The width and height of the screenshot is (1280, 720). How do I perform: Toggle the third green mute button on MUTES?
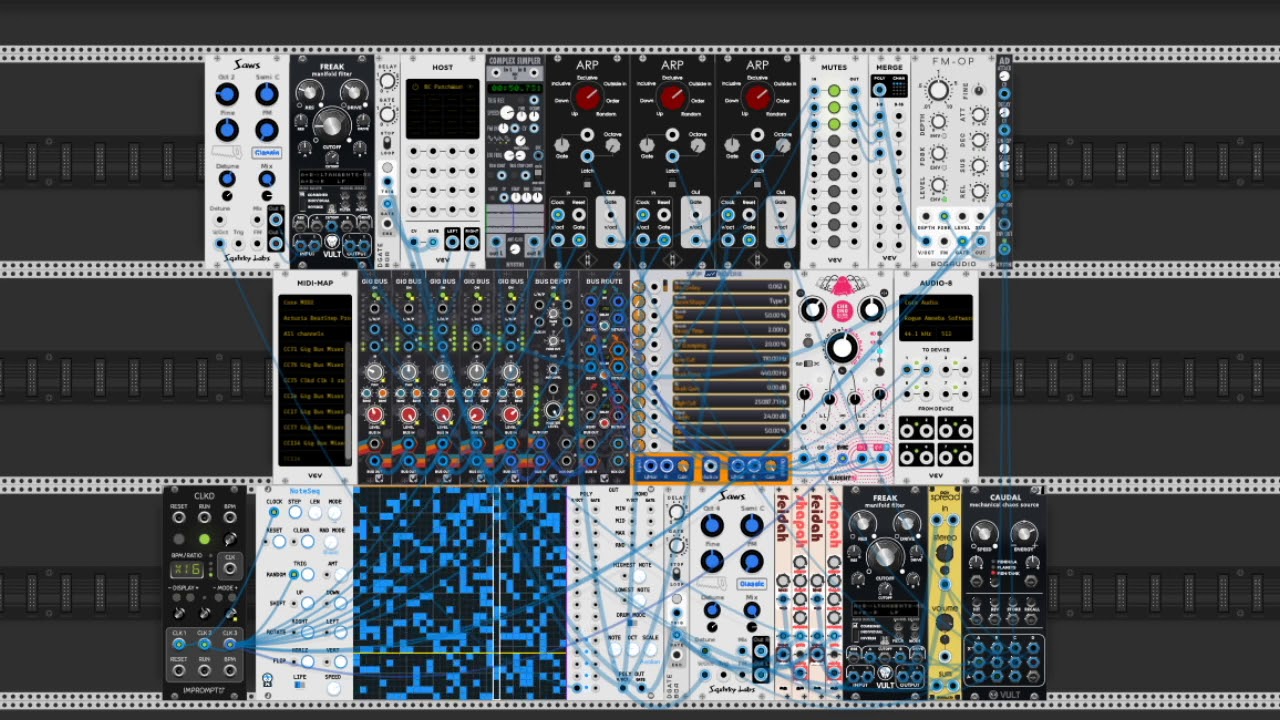coord(834,124)
